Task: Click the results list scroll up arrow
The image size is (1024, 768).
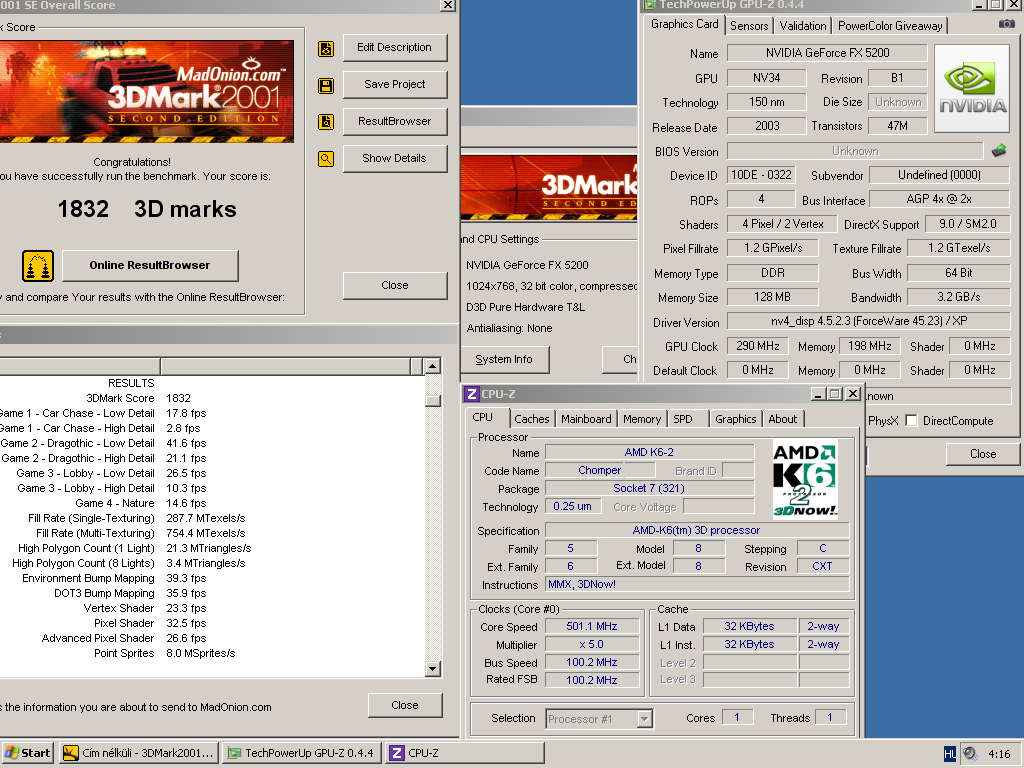Action: 432,366
